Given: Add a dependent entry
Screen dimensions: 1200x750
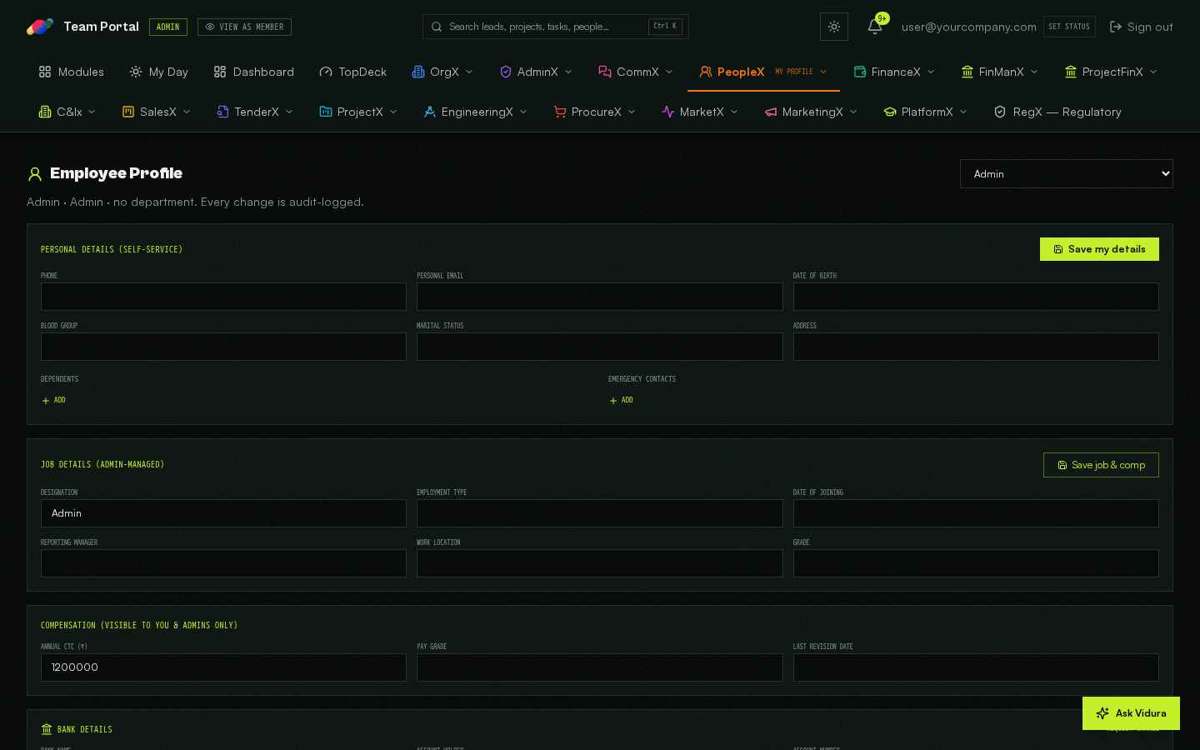Looking at the screenshot, I should 54,400.
